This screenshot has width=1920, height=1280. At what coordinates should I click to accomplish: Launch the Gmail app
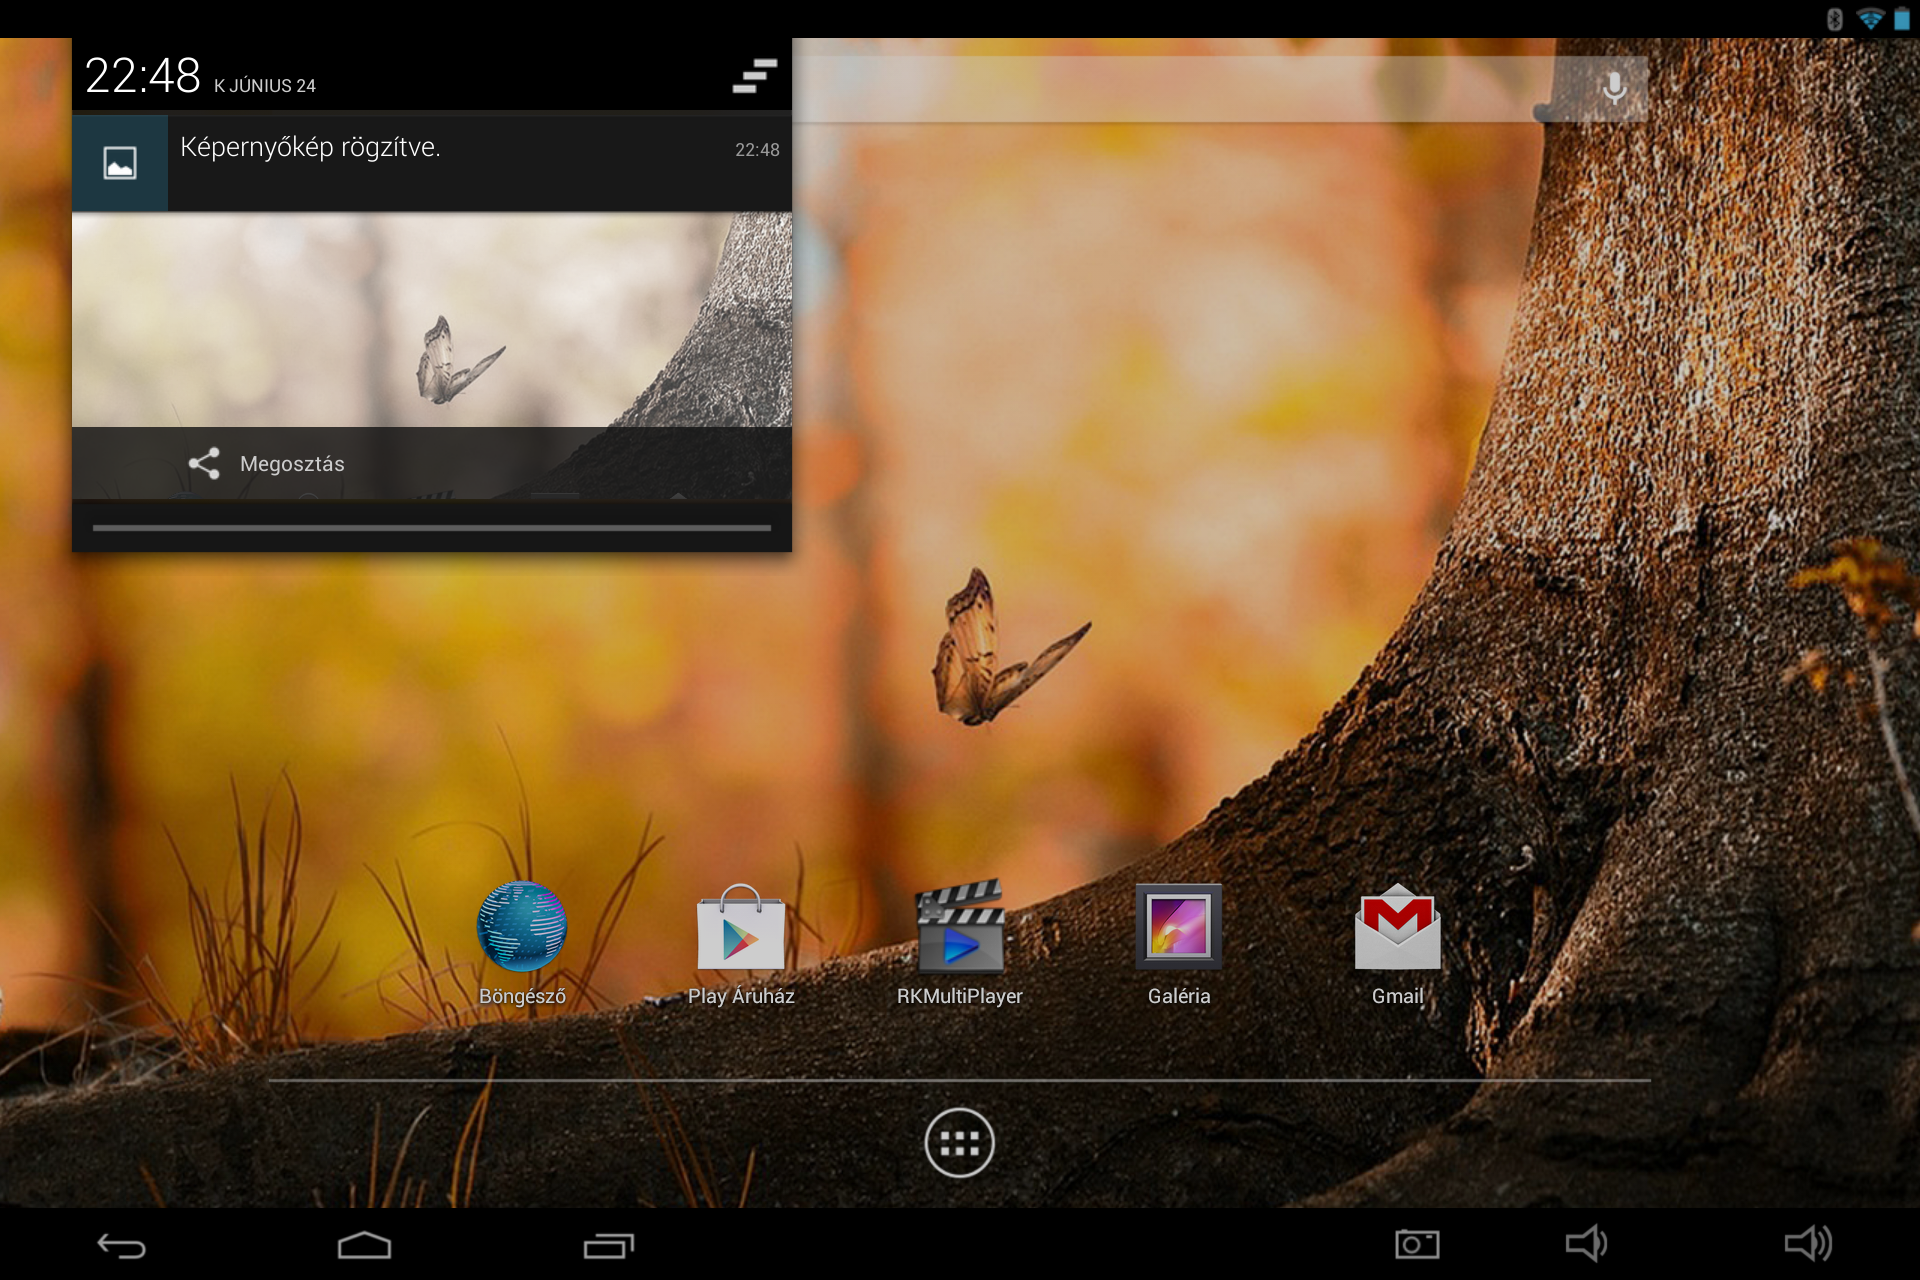[x=1397, y=928]
